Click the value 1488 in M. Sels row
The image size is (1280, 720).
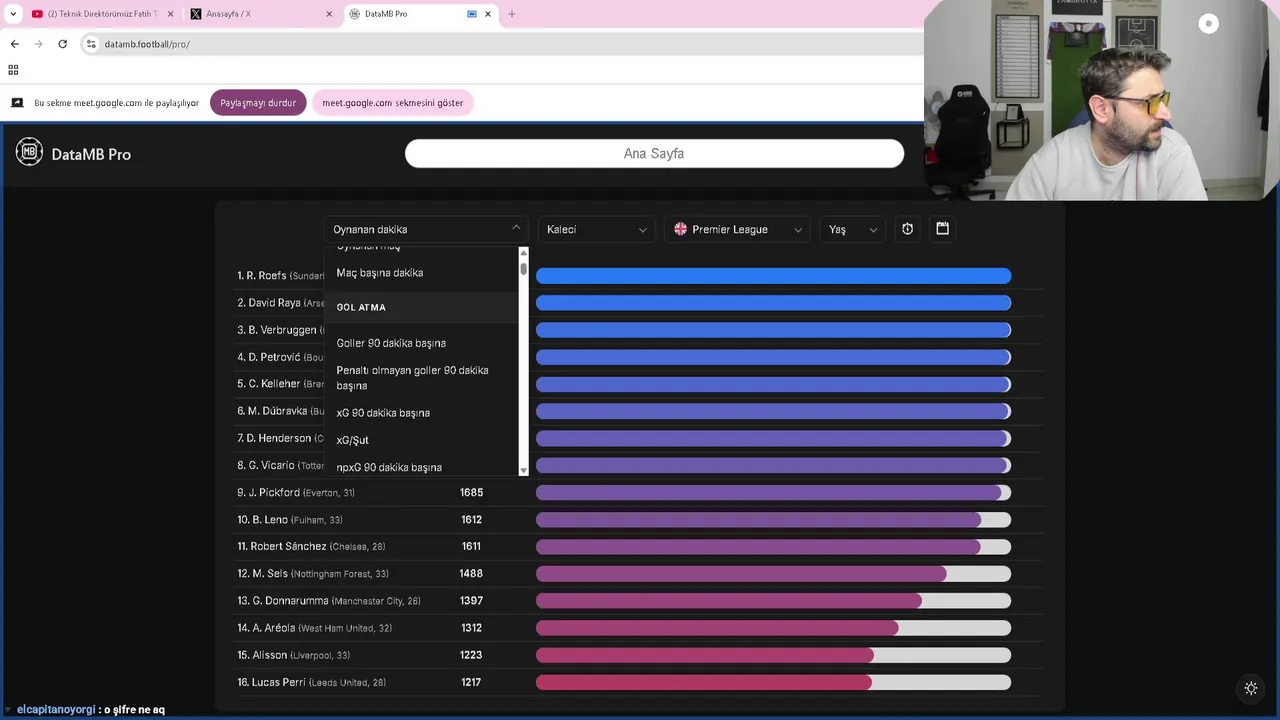coord(471,574)
